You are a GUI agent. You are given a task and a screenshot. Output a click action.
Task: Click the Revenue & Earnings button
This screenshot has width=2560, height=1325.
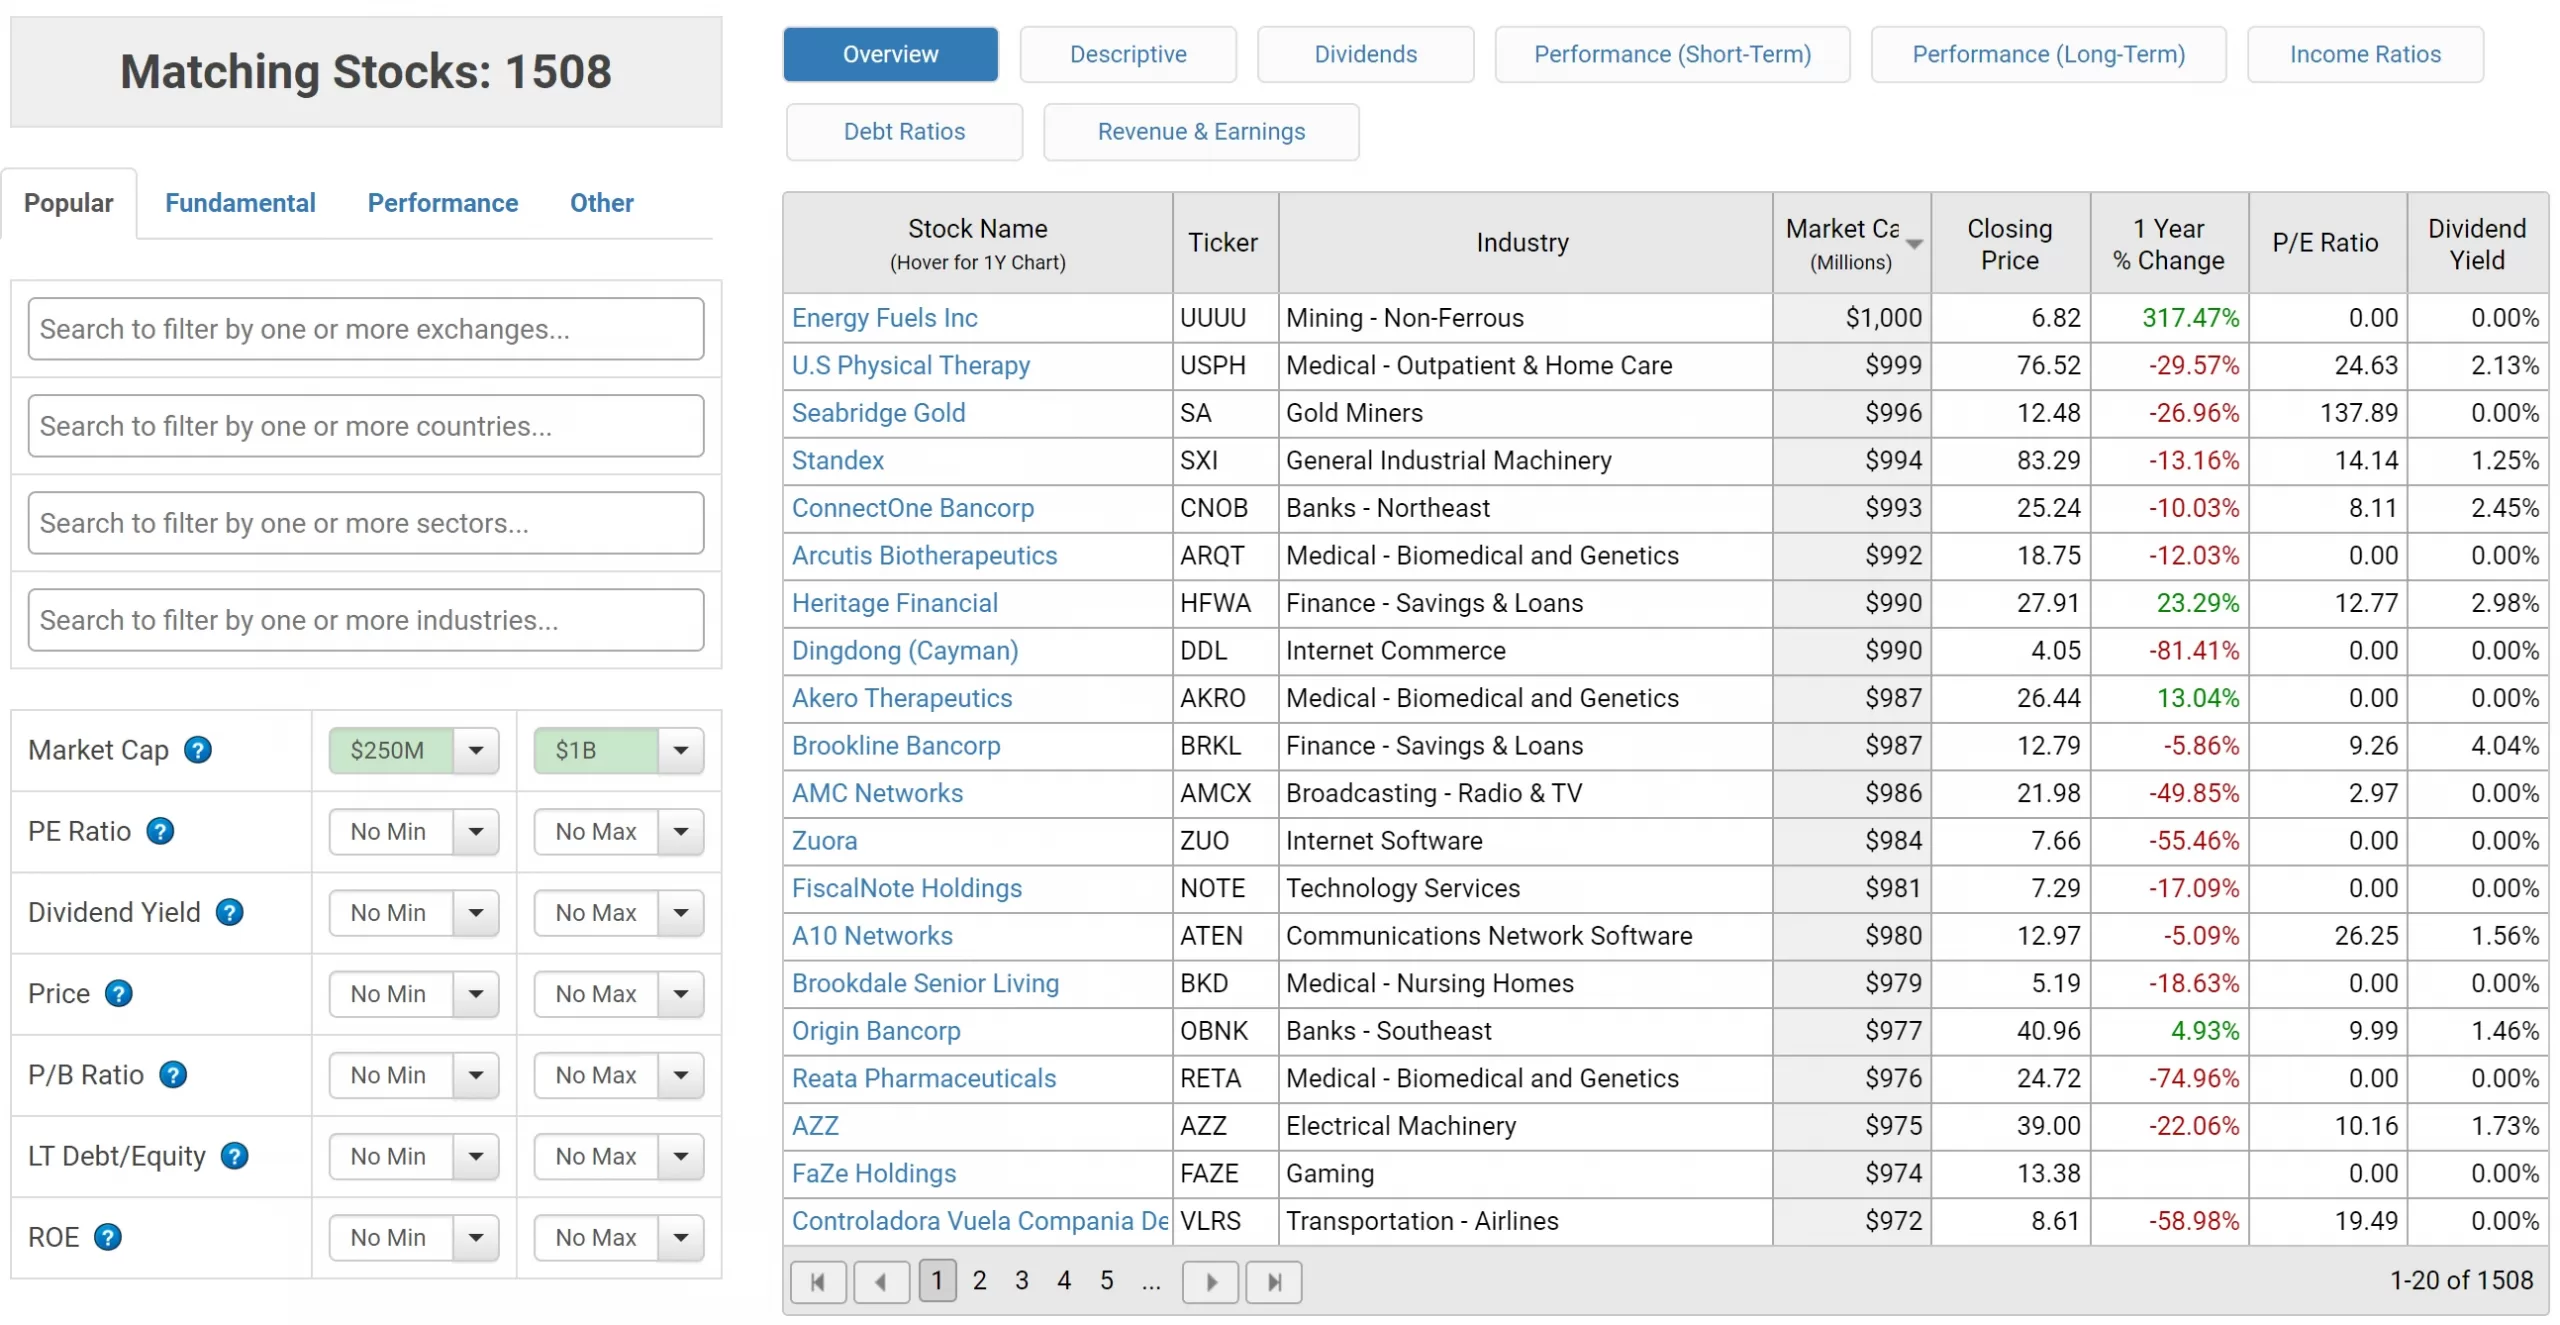1200,131
